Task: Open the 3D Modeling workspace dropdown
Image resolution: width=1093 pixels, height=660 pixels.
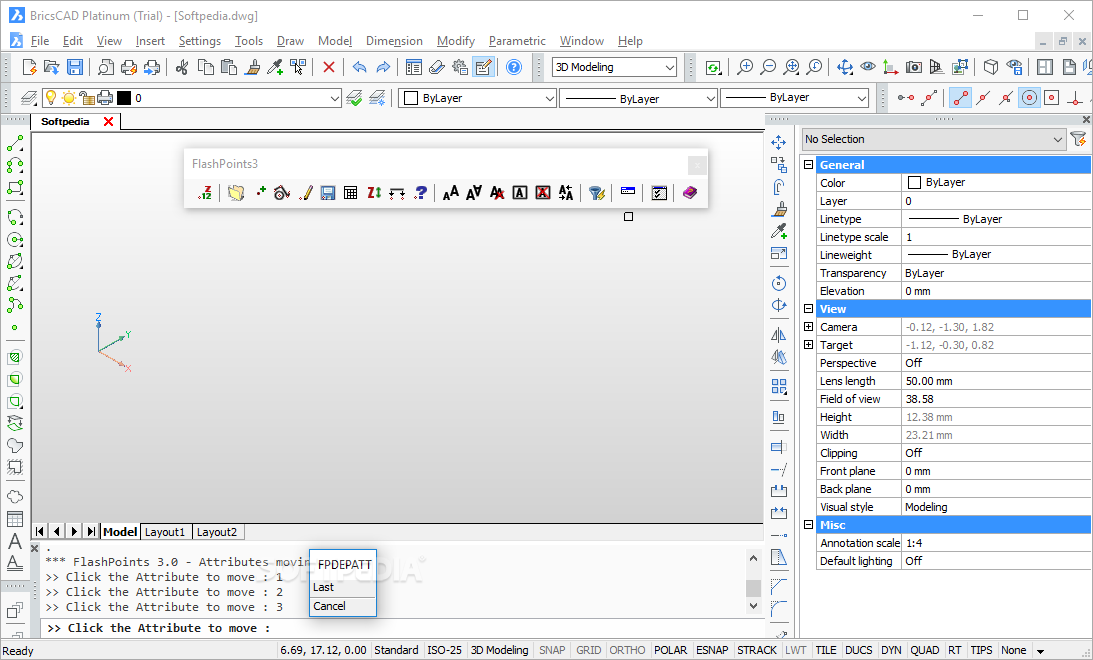Action: pos(614,67)
